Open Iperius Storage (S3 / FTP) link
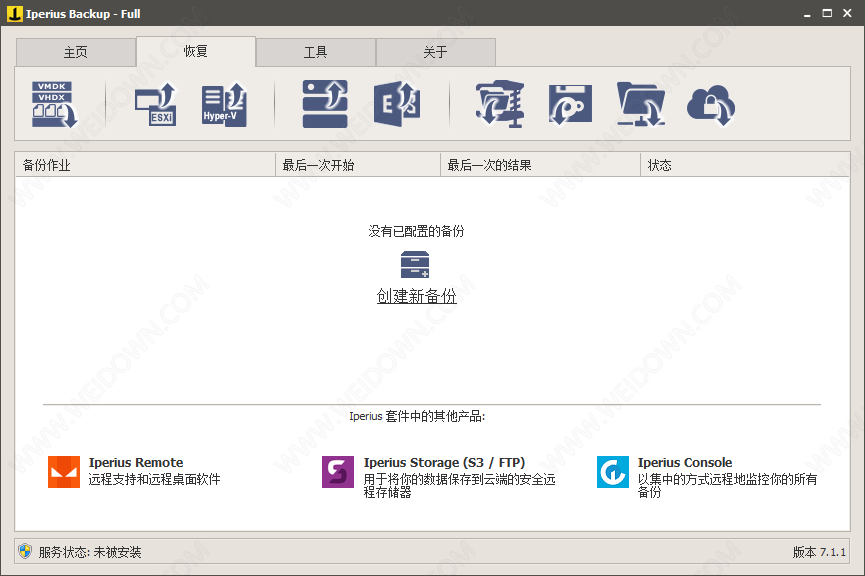The width and height of the screenshot is (865, 576). coord(444,462)
